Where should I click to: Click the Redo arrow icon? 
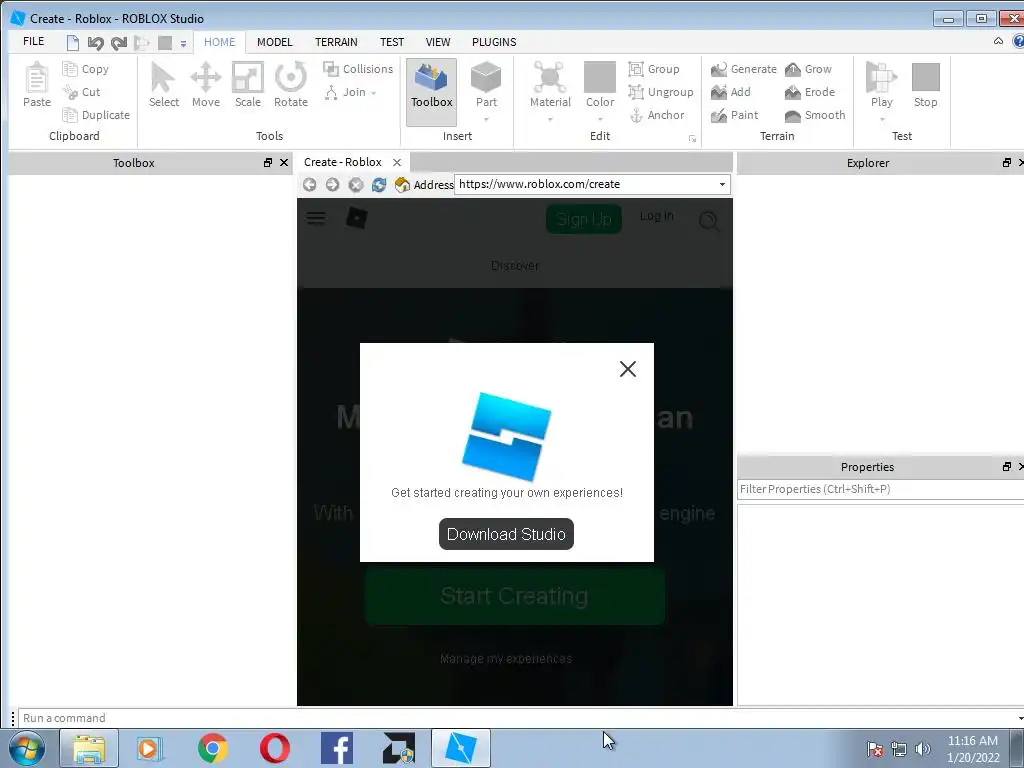118,43
